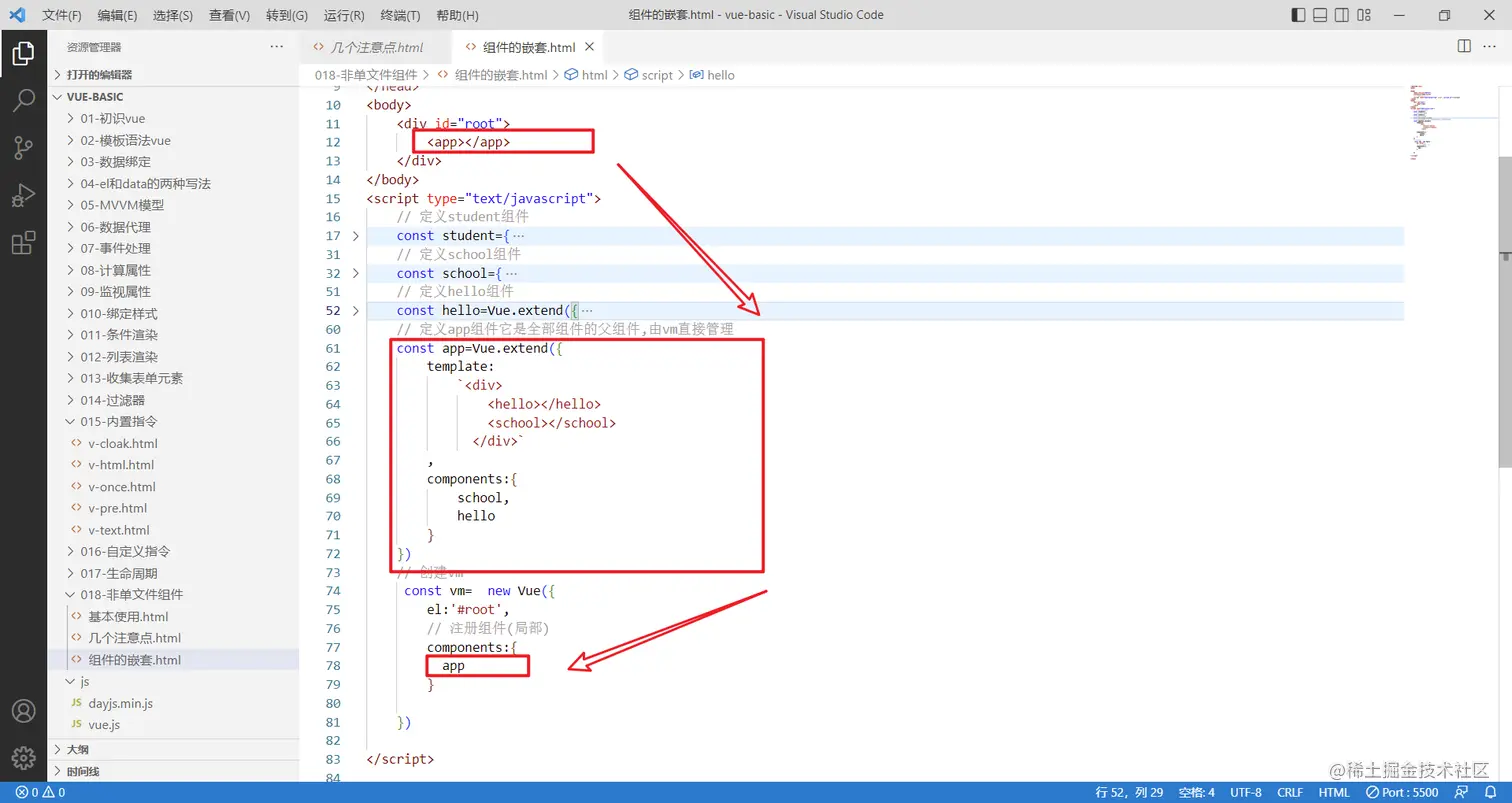Open the explorer more actions ellipsis
1512x803 pixels.
tap(277, 47)
